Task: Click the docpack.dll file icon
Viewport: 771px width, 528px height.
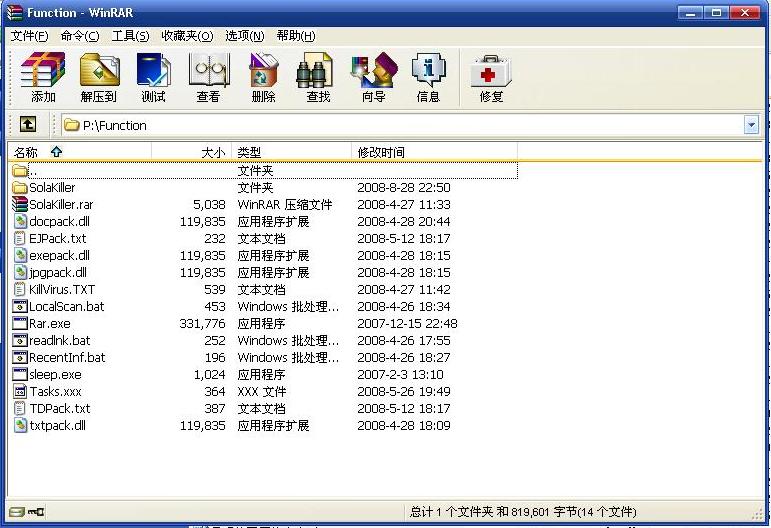Action: pos(20,221)
